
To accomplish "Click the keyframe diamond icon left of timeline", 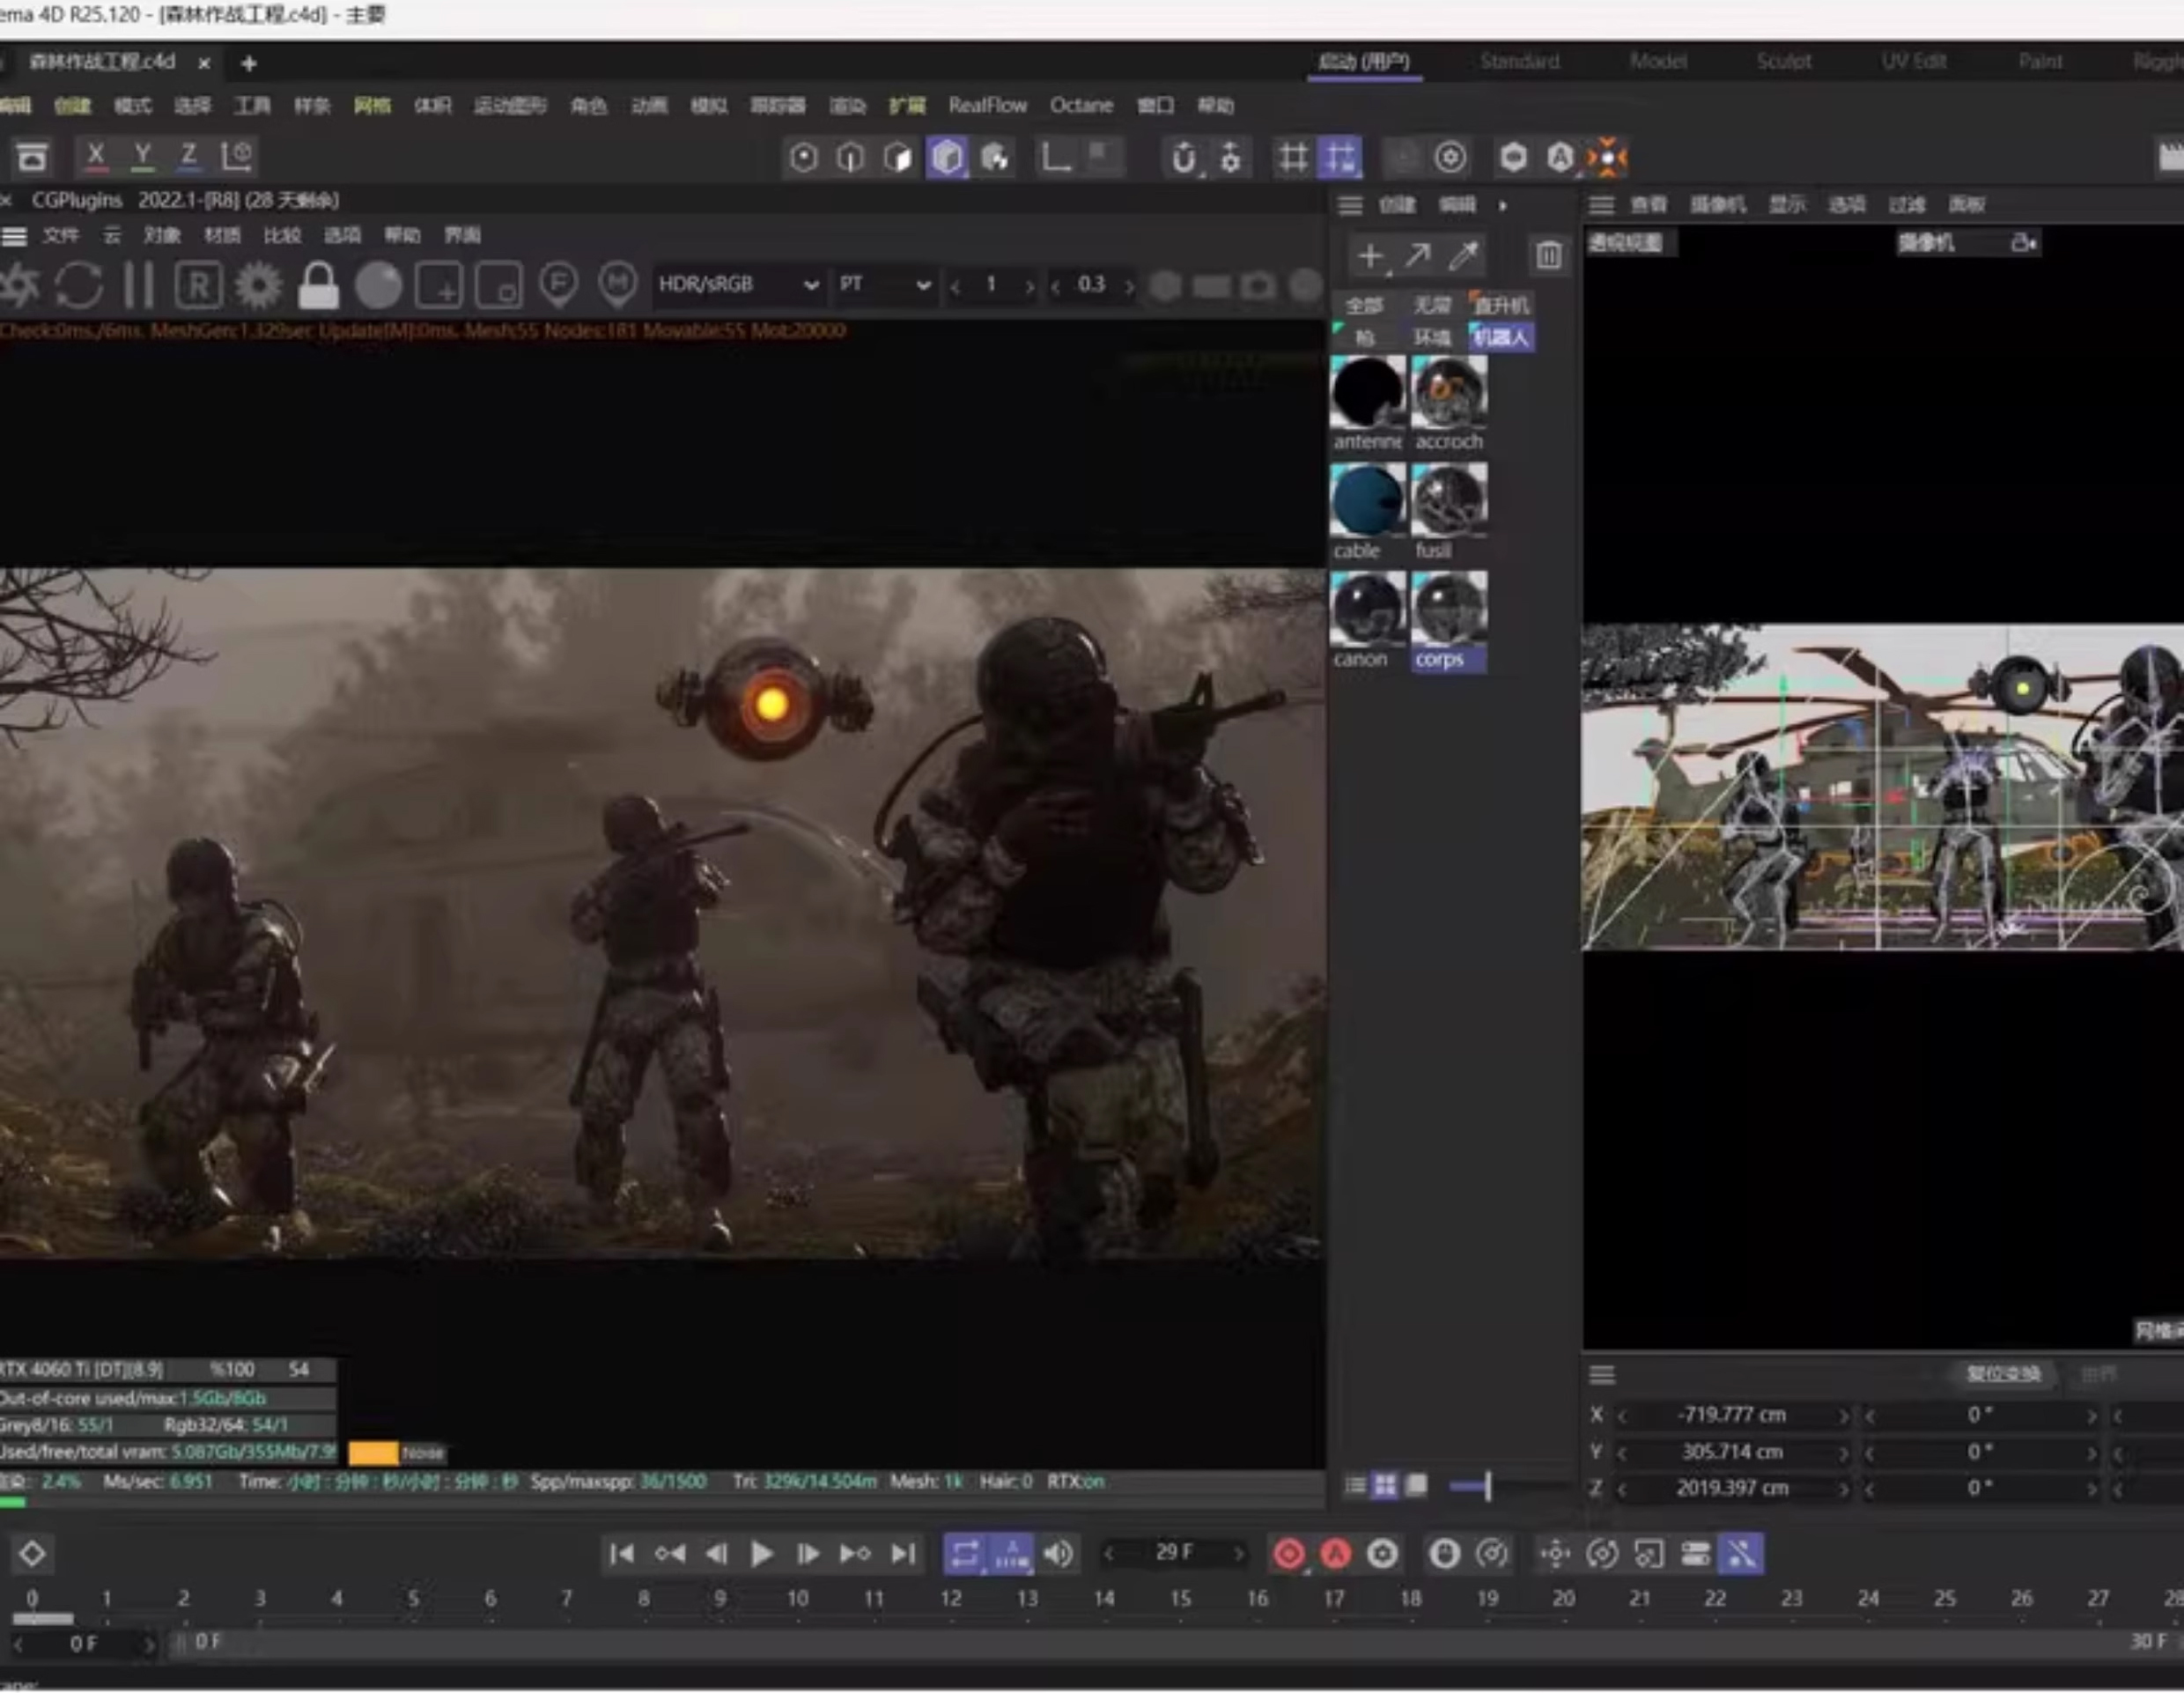I will pos(32,1554).
